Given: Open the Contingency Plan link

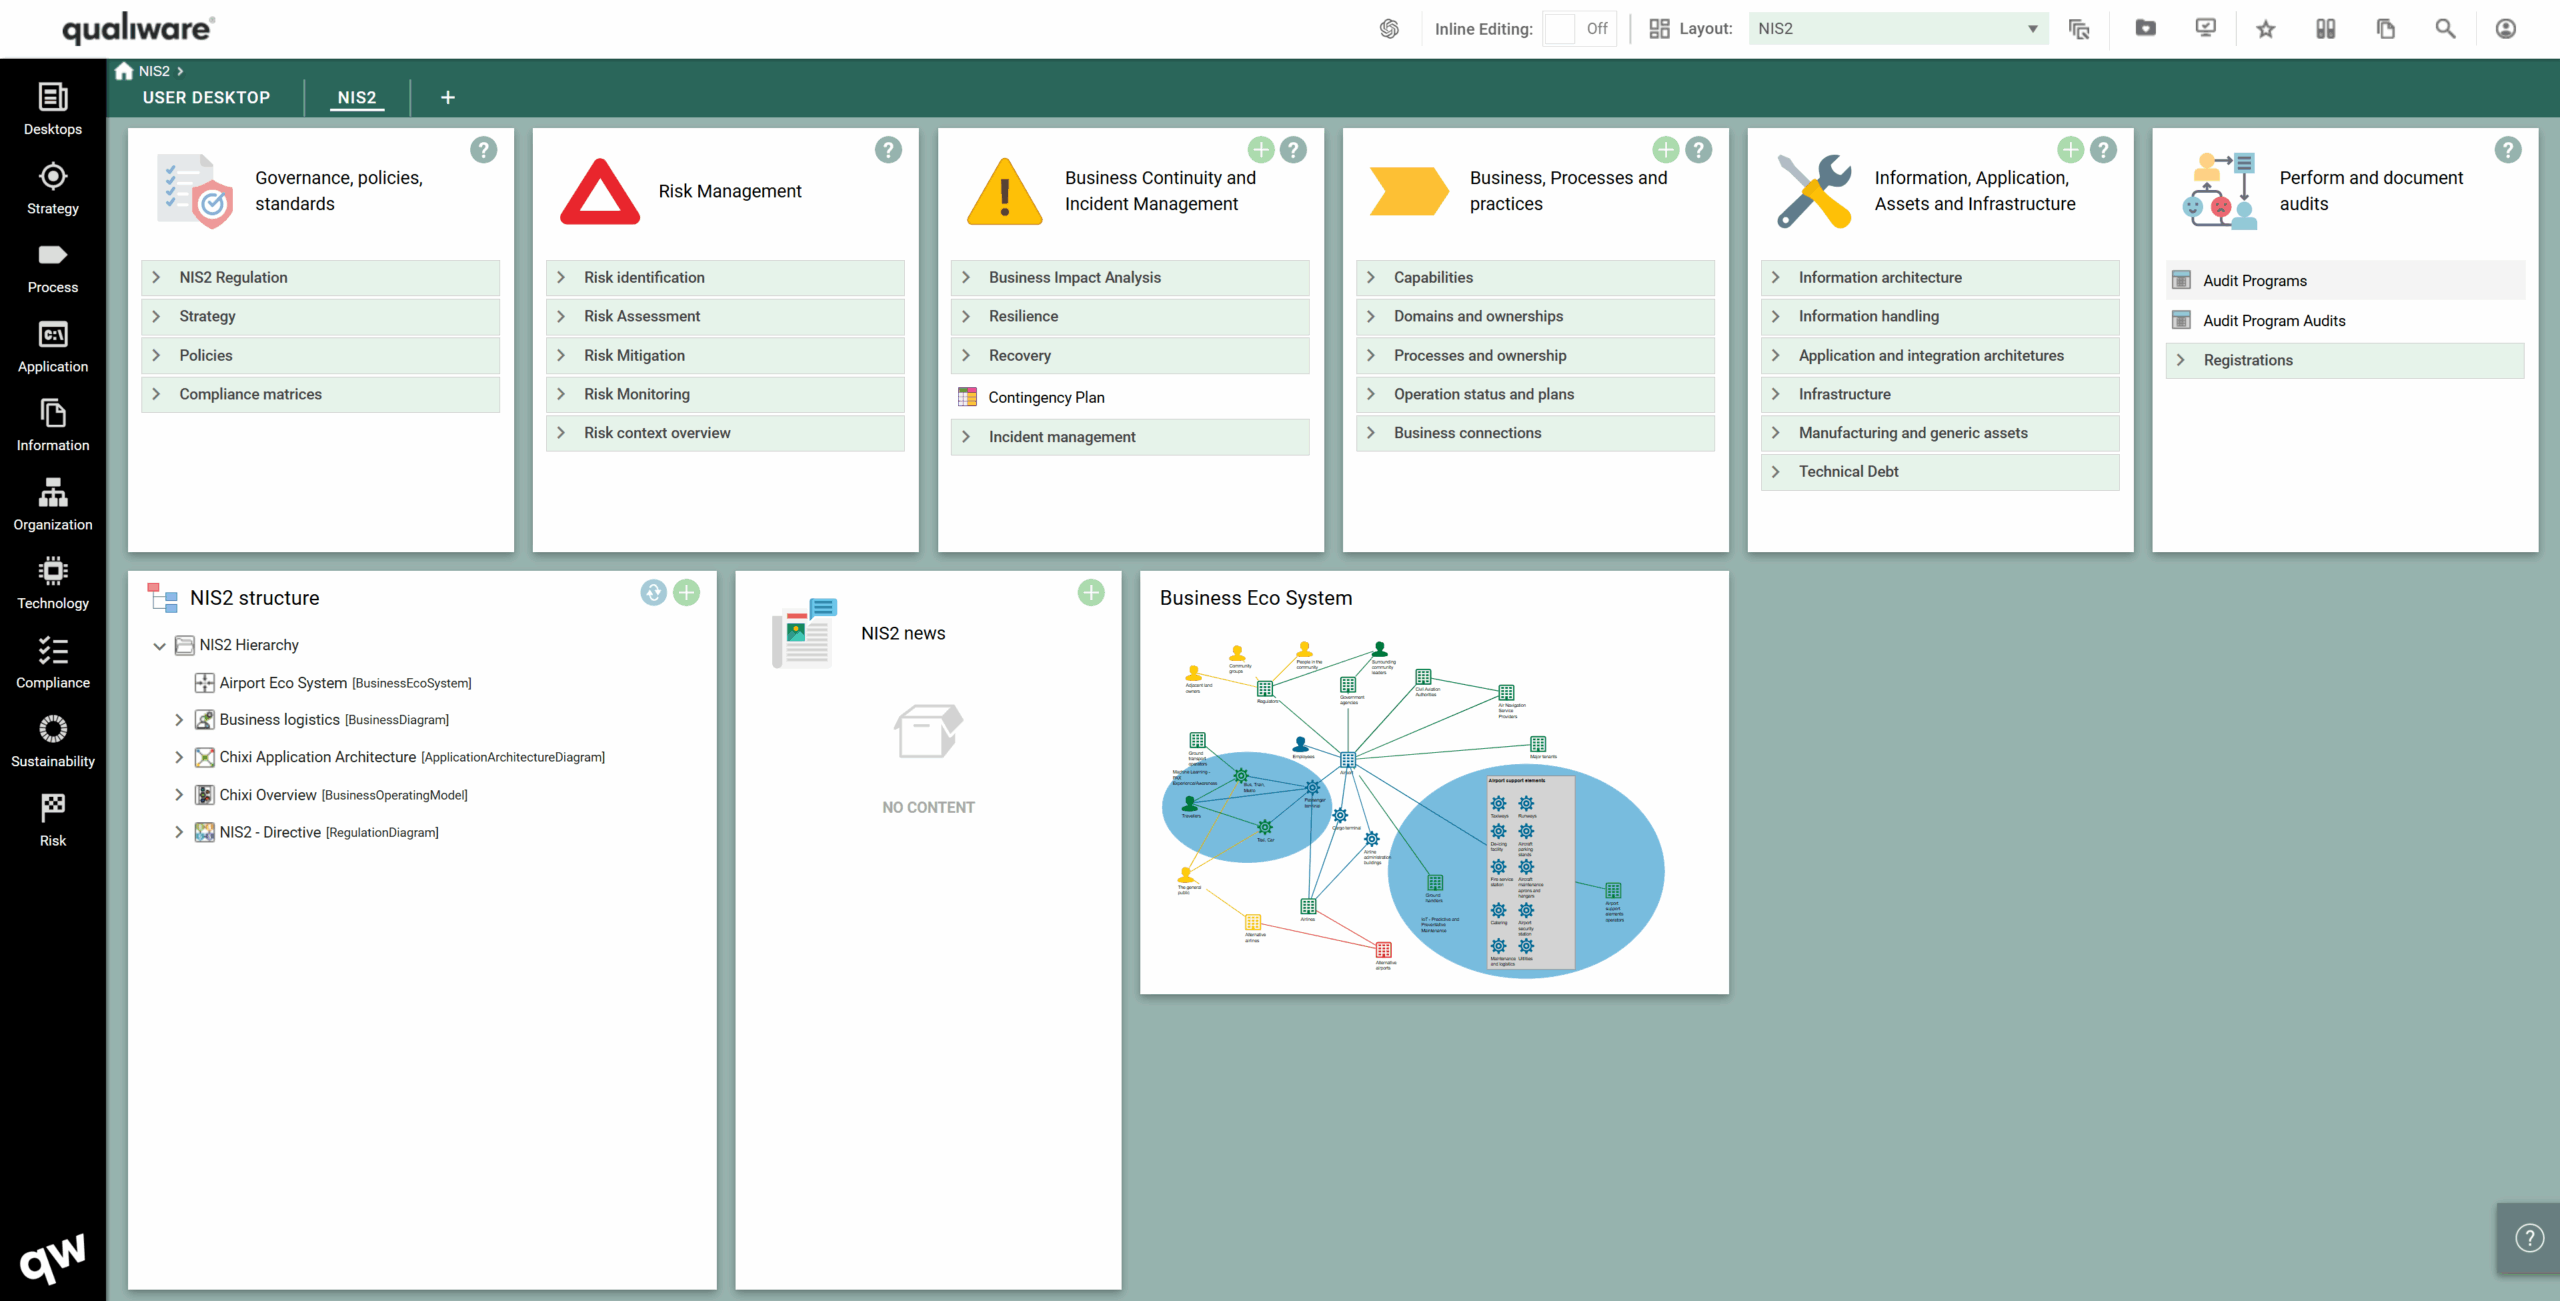Looking at the screenshot, I should 1046,398.
